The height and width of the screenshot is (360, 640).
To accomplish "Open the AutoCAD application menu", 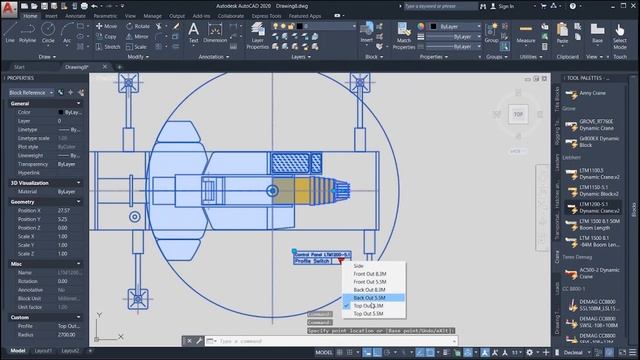I will pyautogui.click(x=9, y=8).
